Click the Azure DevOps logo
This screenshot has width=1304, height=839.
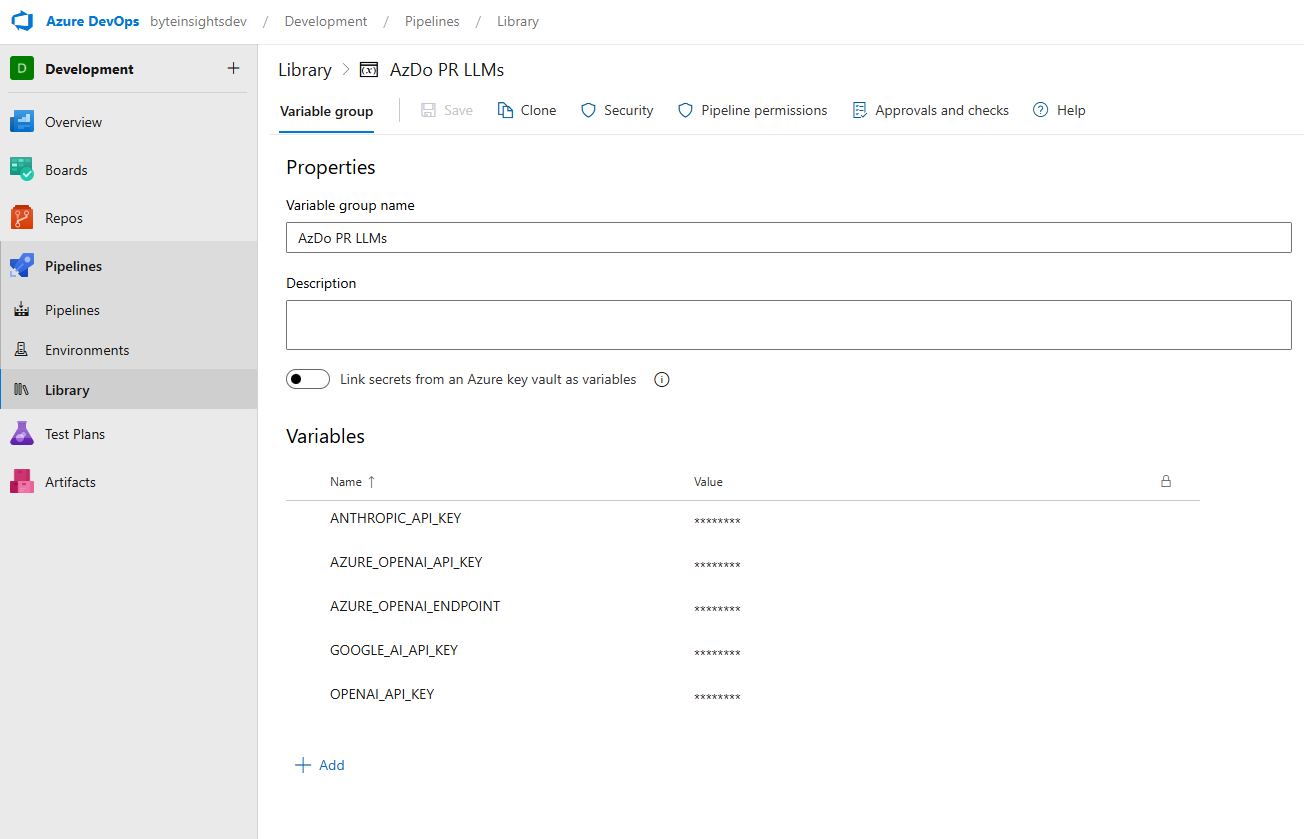pyautogui.click(x=22, y=20)
